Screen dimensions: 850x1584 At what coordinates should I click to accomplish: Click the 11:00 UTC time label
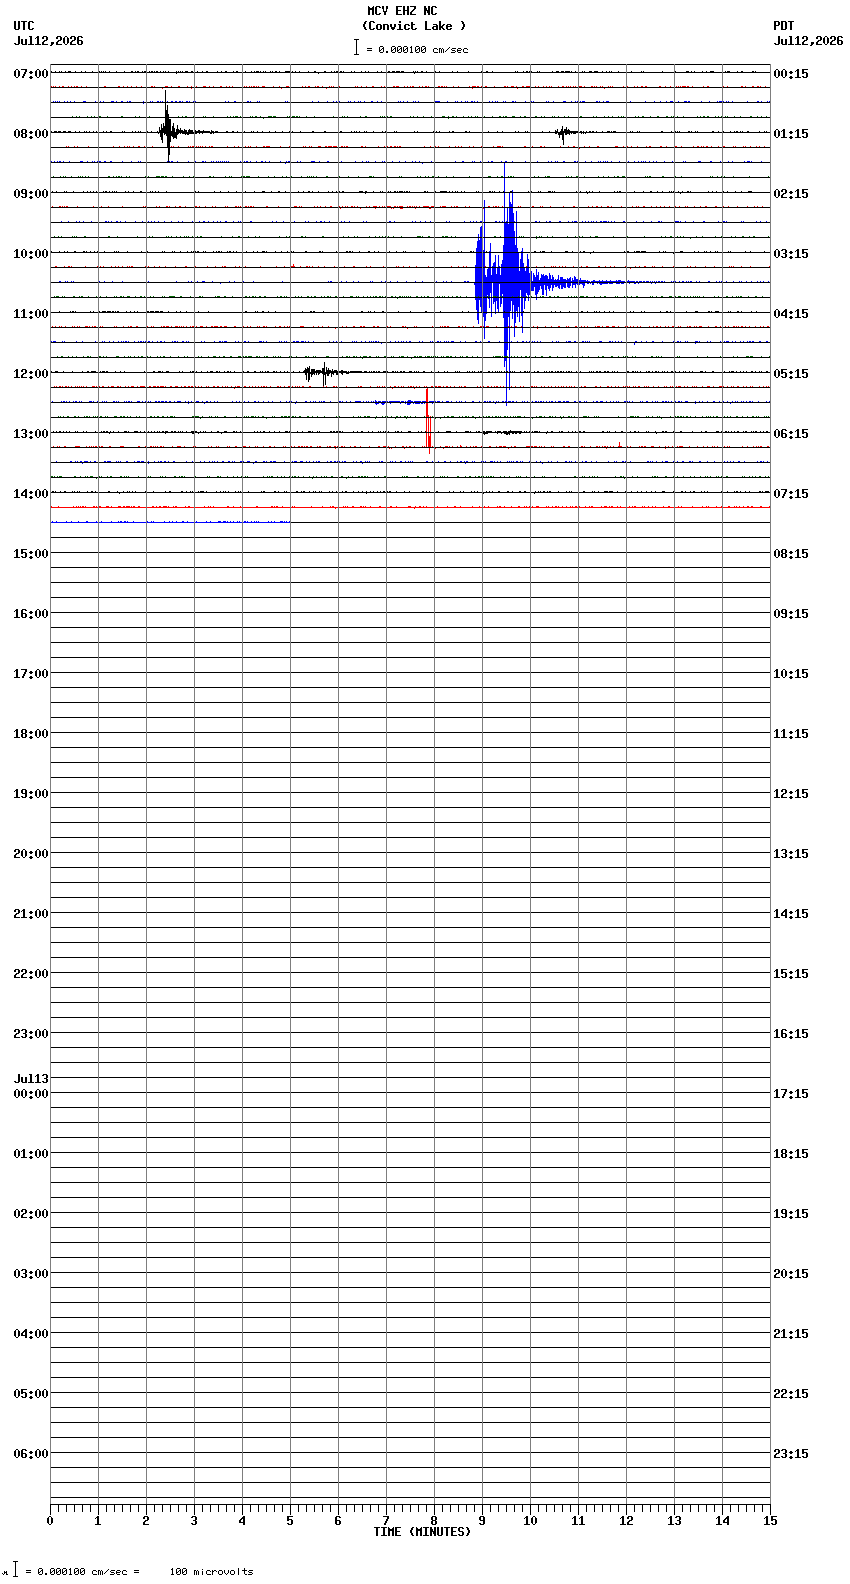(31, 314)
